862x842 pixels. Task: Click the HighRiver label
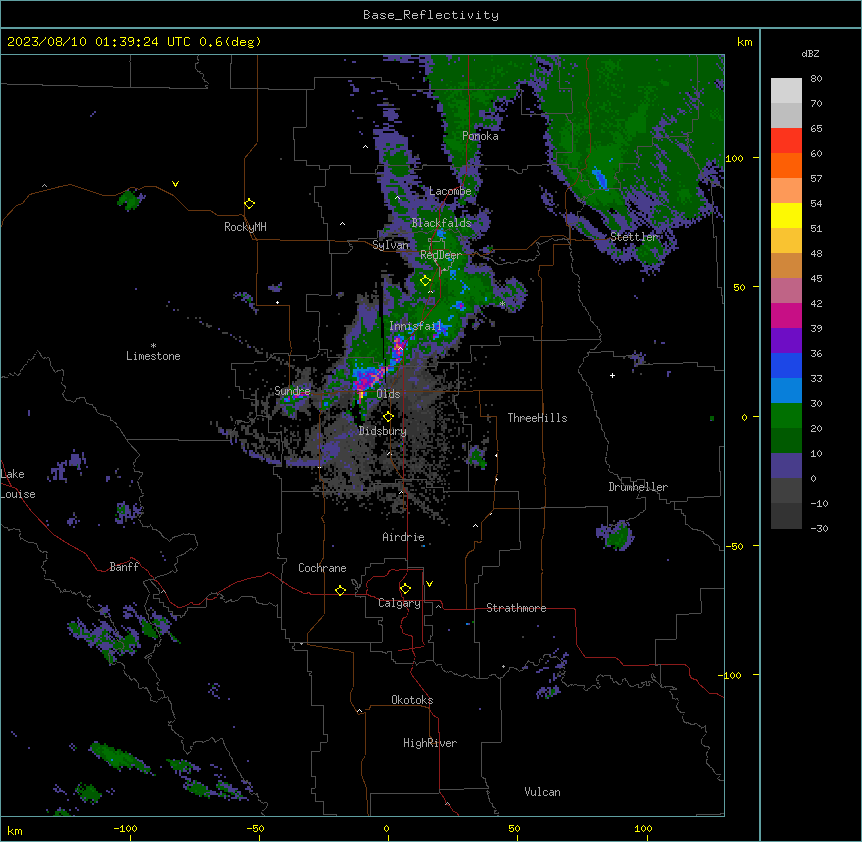[x=430, y=743]
